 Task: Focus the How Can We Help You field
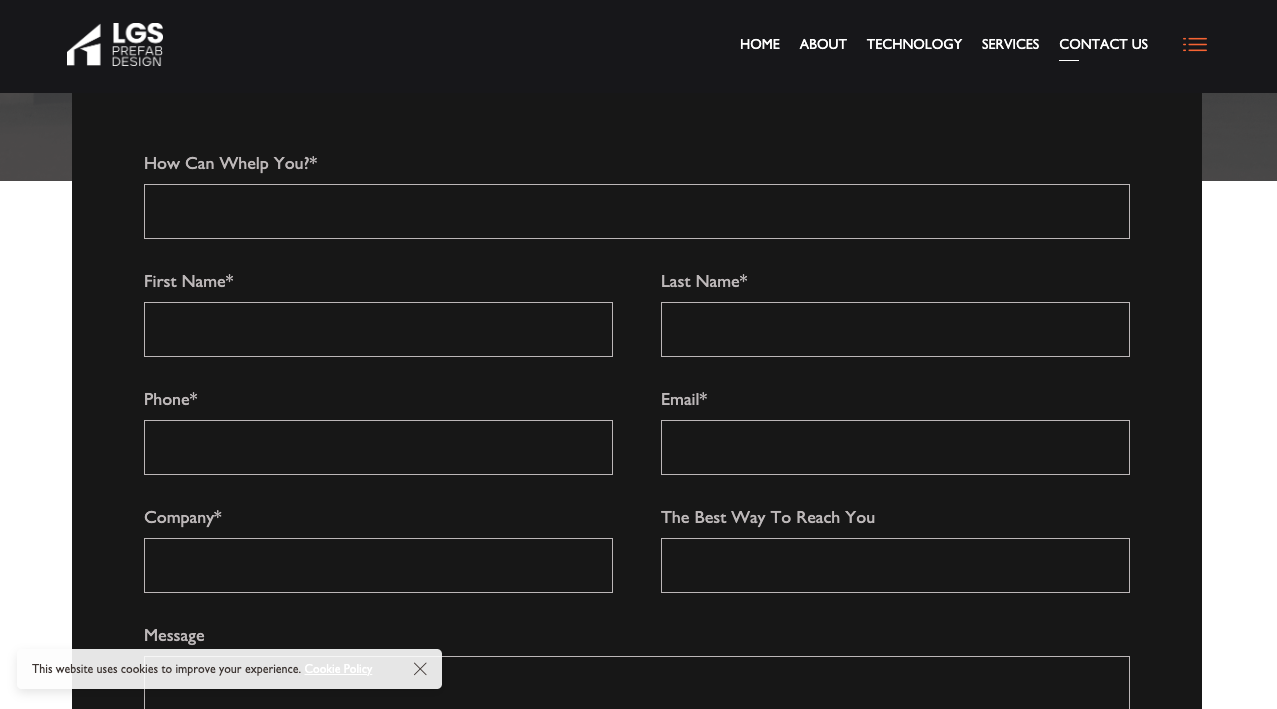[637, 211]
